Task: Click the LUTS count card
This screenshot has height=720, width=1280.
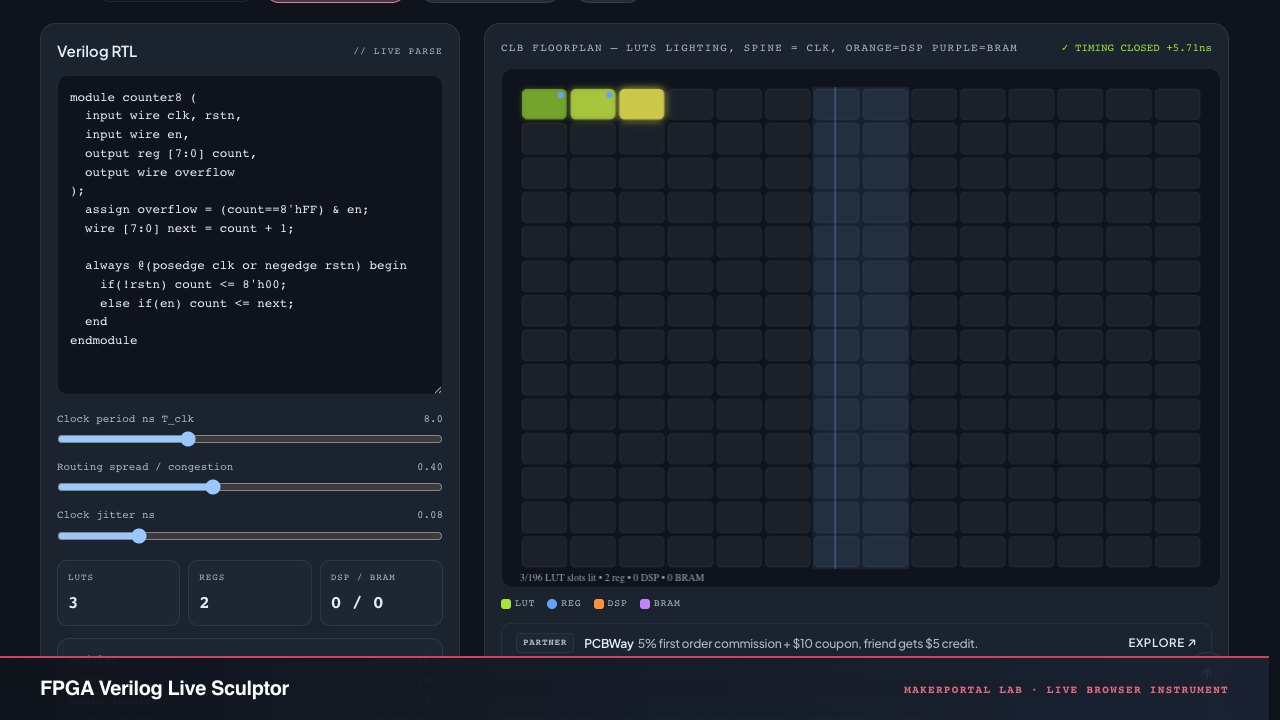Action: (118, 593)
